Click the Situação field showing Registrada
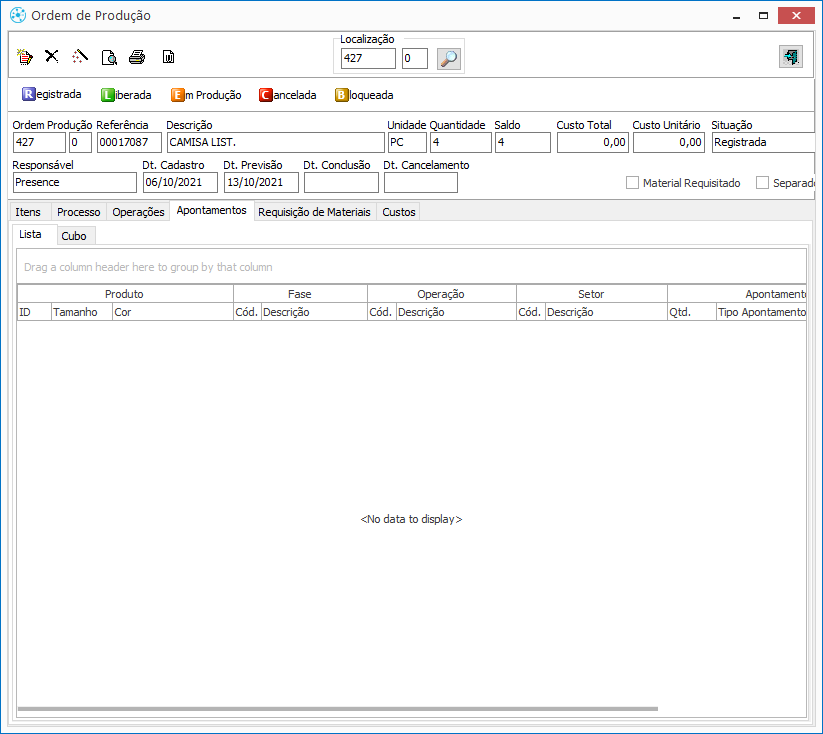The width and height of the screenshot is (823, 734). pyautogui.click(x=764, y=142)
